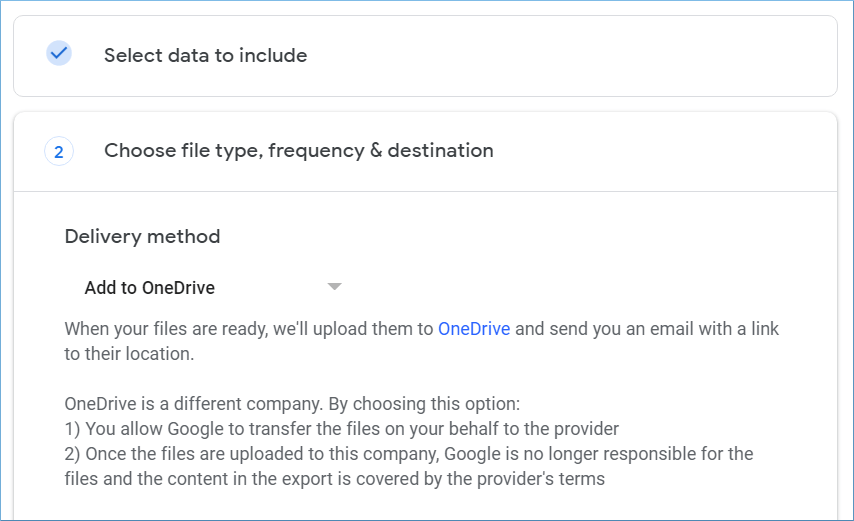Click the "to their location." text line

(129, 354)
